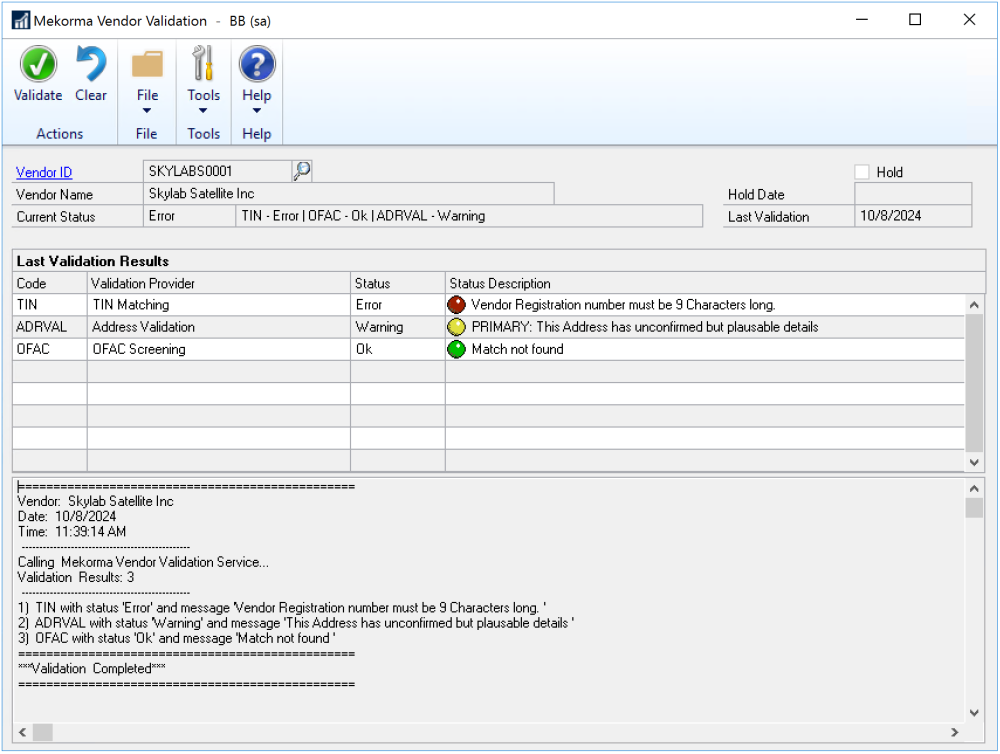The height and width of the screenshot is (754, 1000).
Task: Click the log panel's scroll up arrow
Action: click(975, 487)
